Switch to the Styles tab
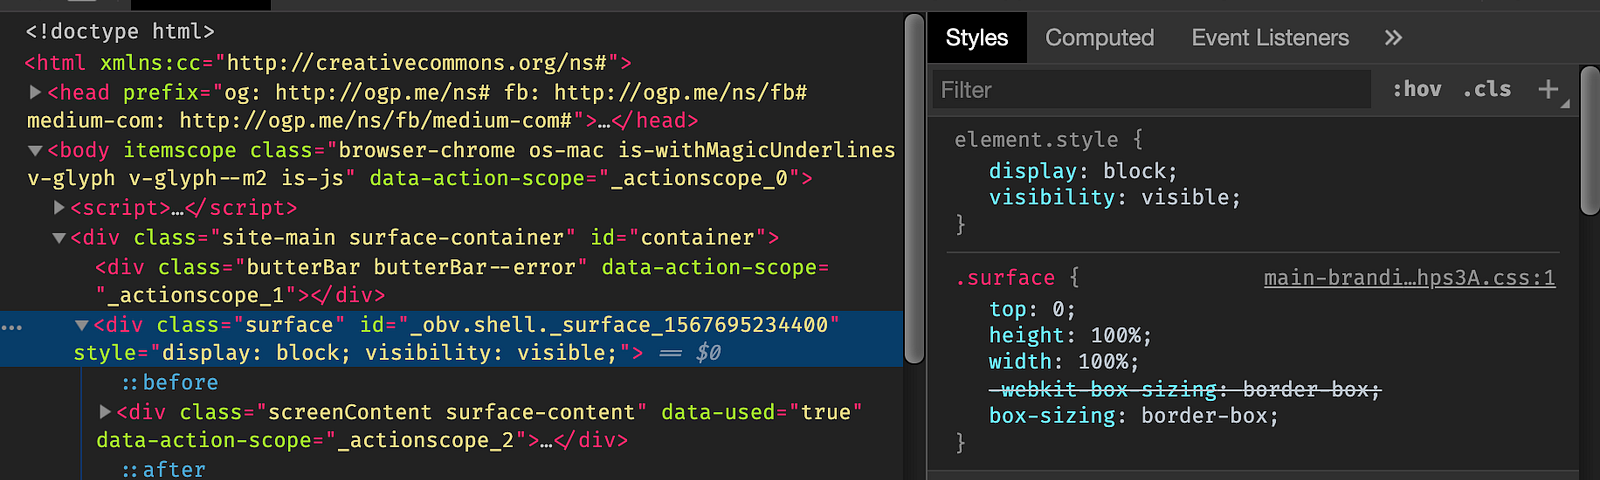The image size is (1600, 480). pos(977,38)
